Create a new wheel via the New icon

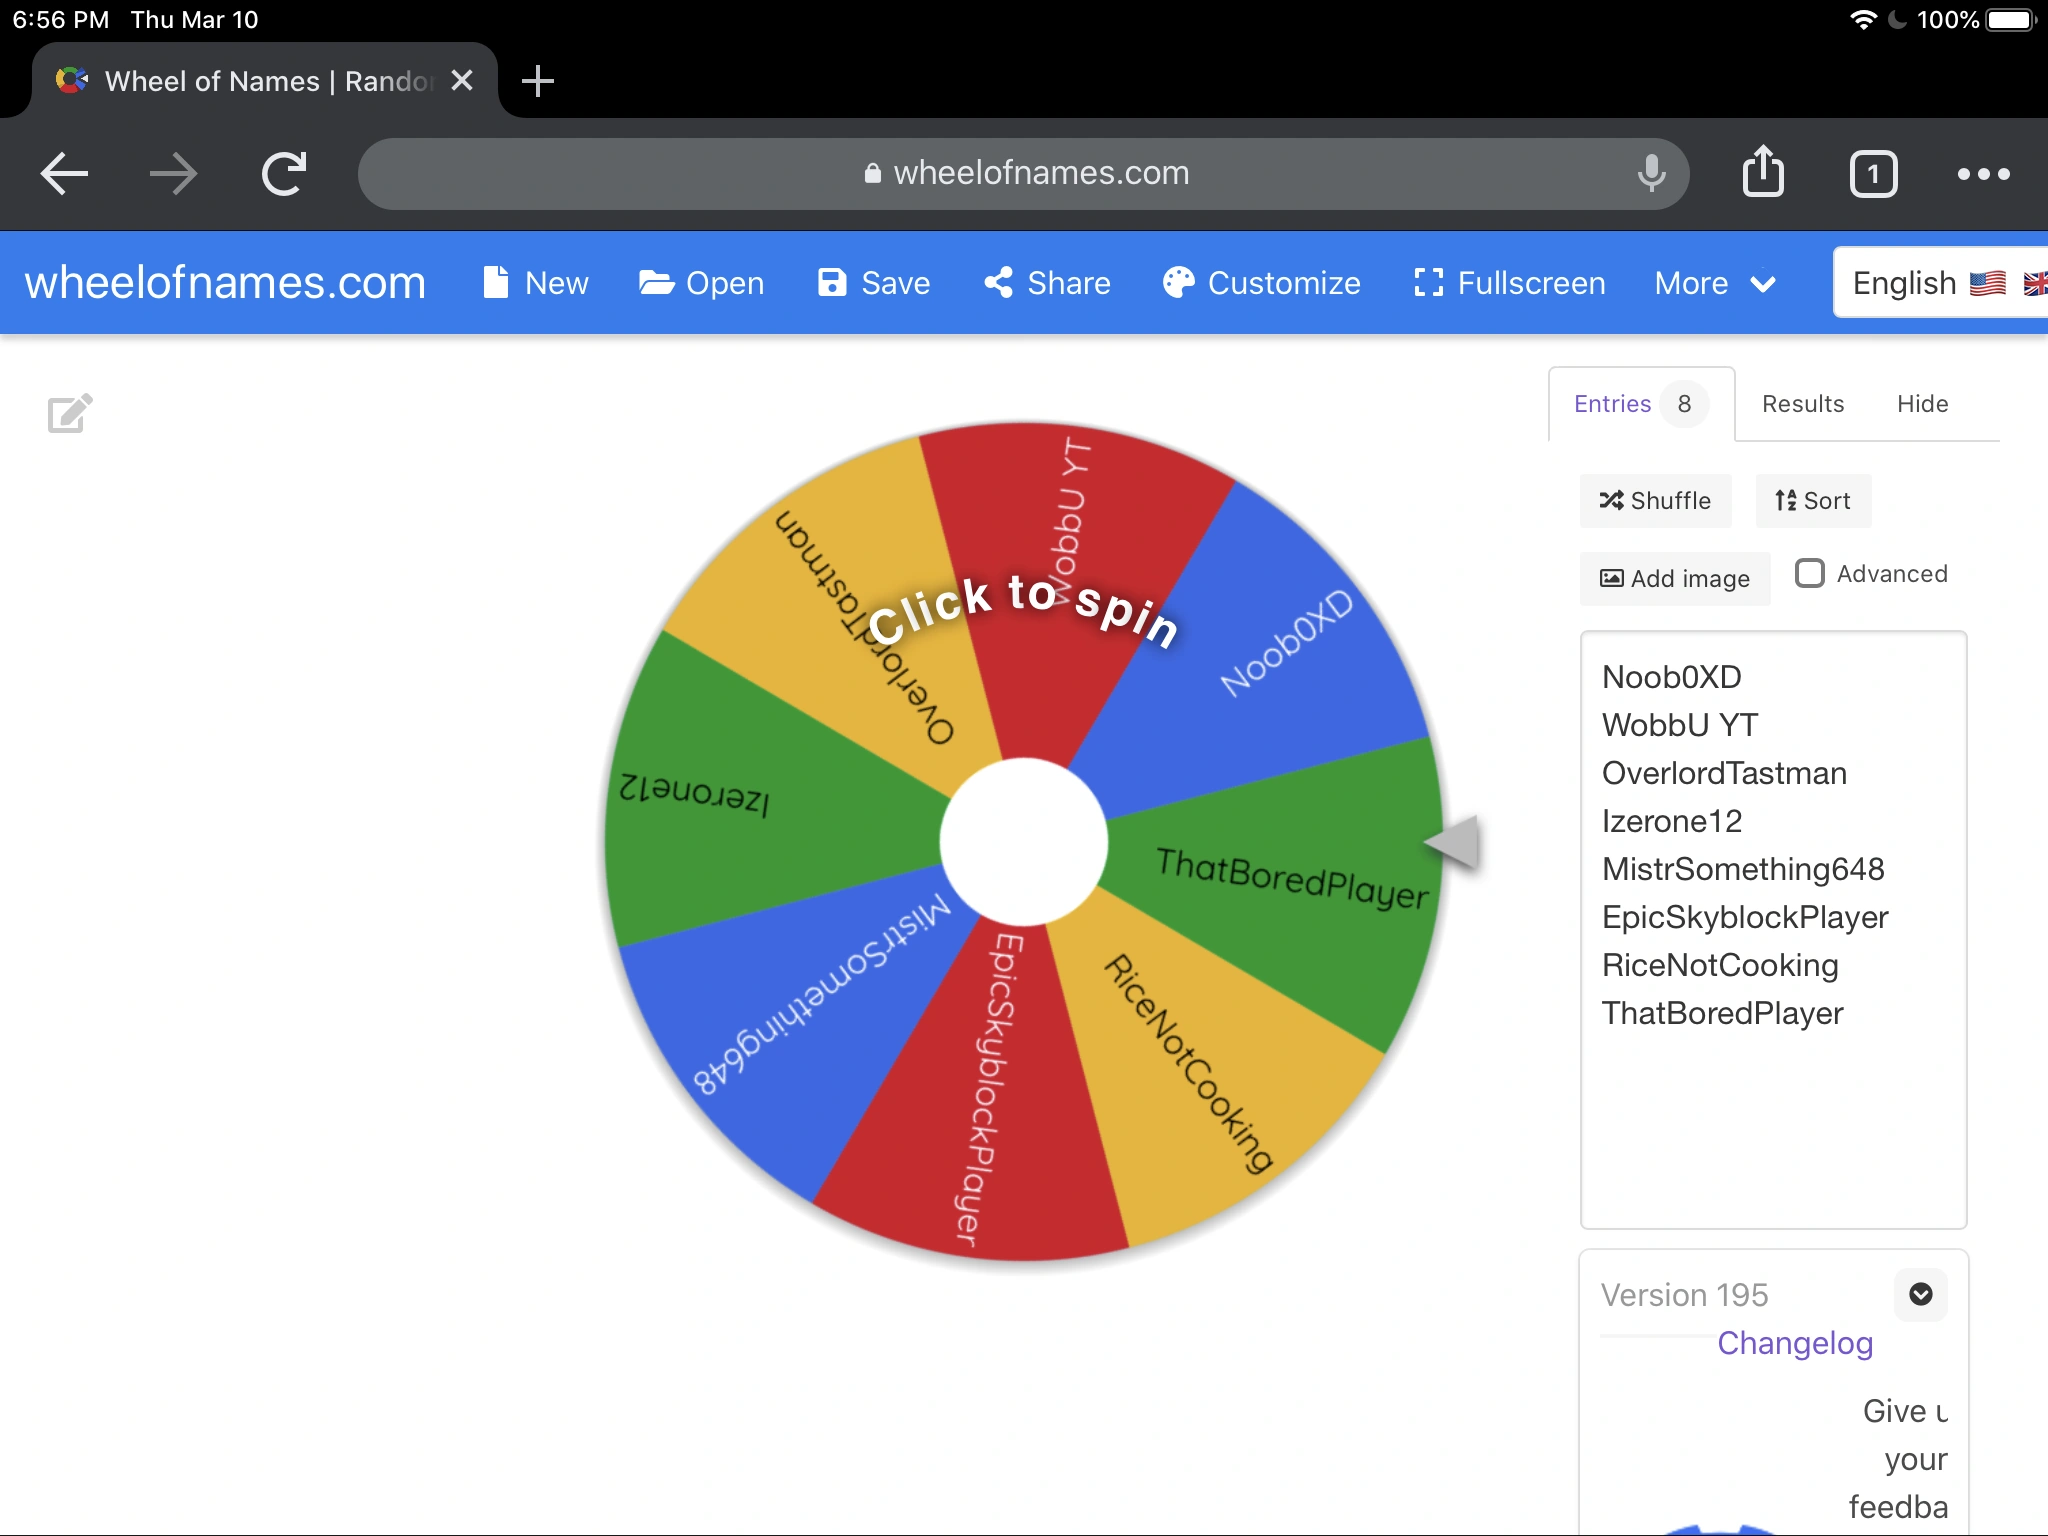click(x=536, y=283)
